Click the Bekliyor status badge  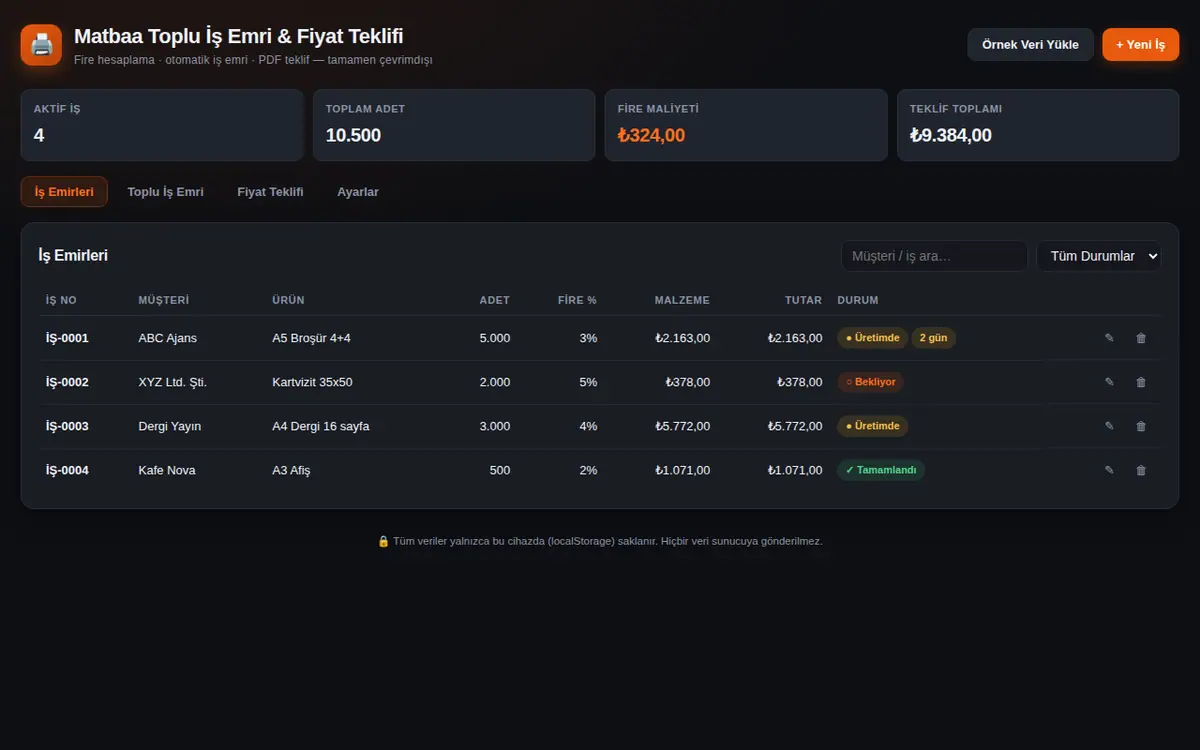pyautogui.click(x=871, y=382)
